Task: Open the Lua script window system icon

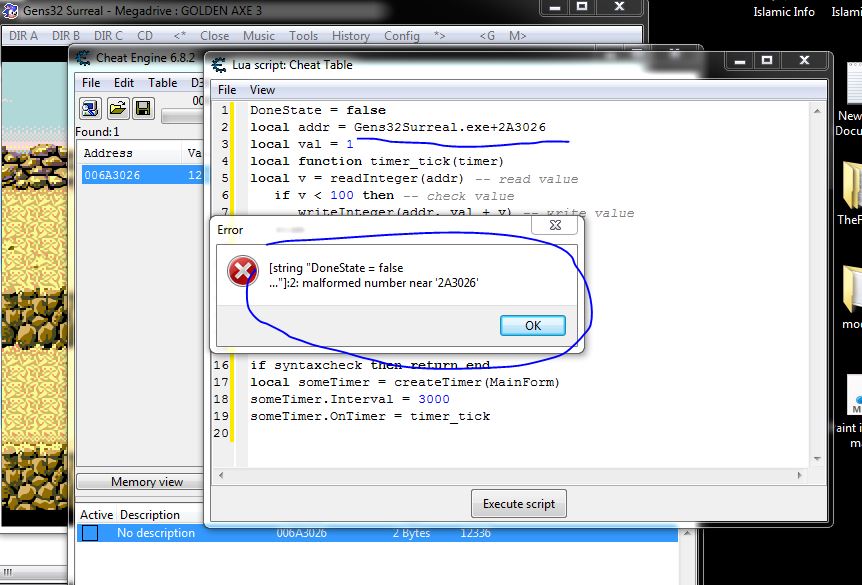Action: [x=216, y=64]
